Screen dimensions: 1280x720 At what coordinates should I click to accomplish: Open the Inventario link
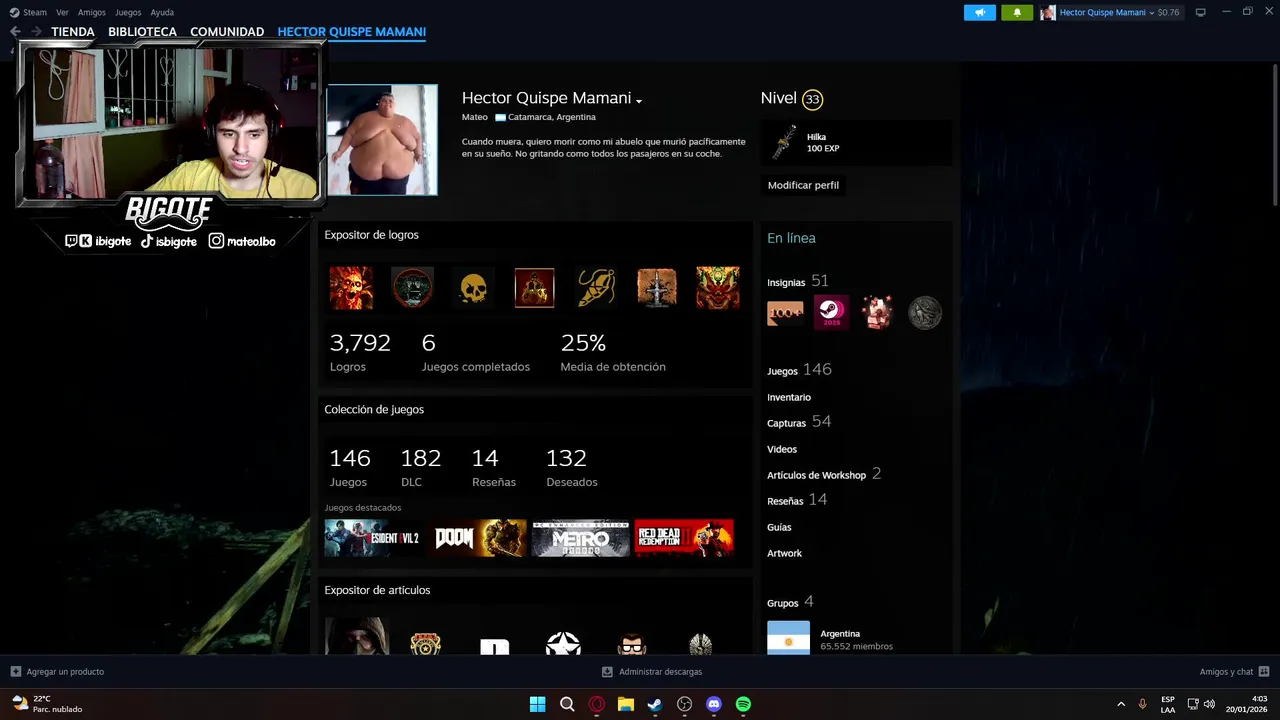point(789,397)
